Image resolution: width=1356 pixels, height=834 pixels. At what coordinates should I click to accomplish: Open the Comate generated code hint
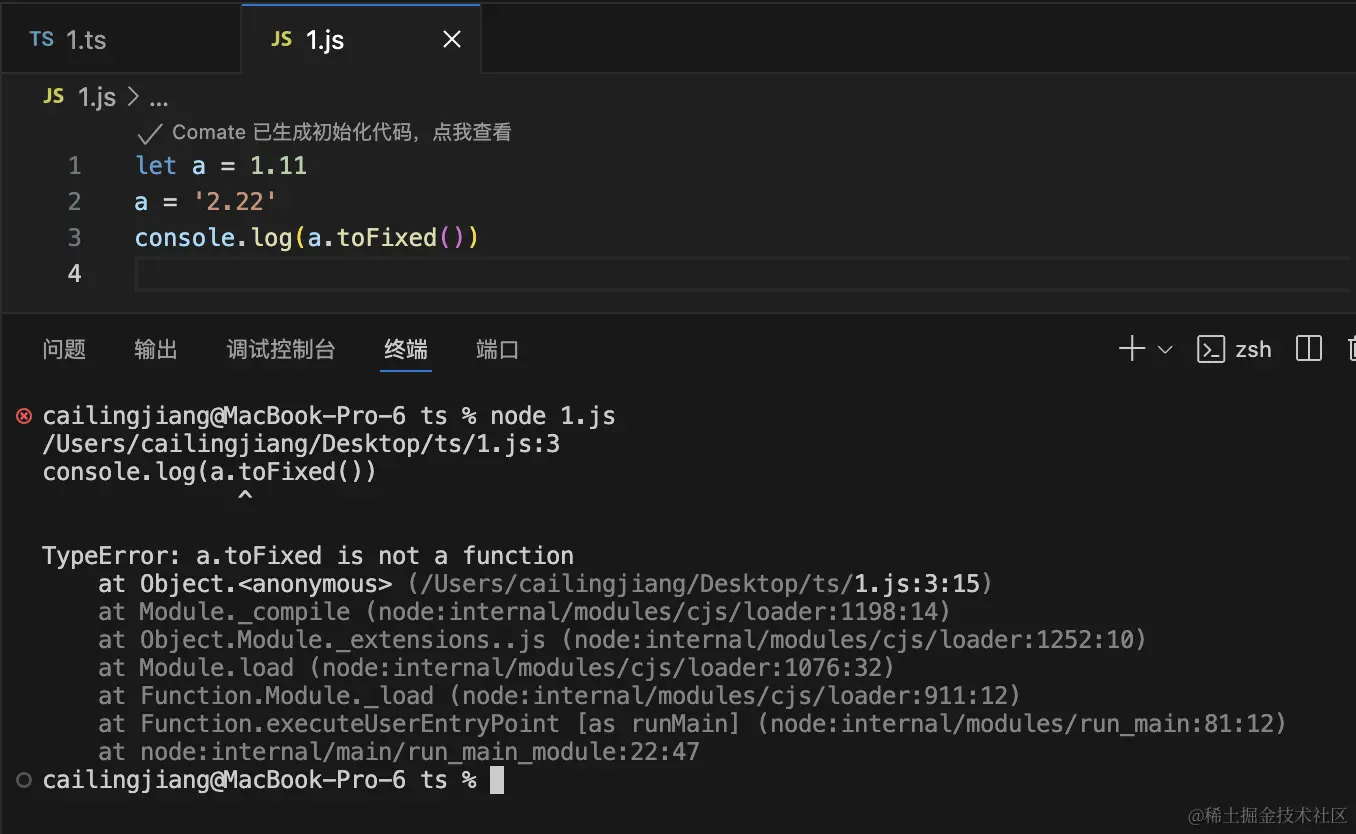[x=341, y=132]
